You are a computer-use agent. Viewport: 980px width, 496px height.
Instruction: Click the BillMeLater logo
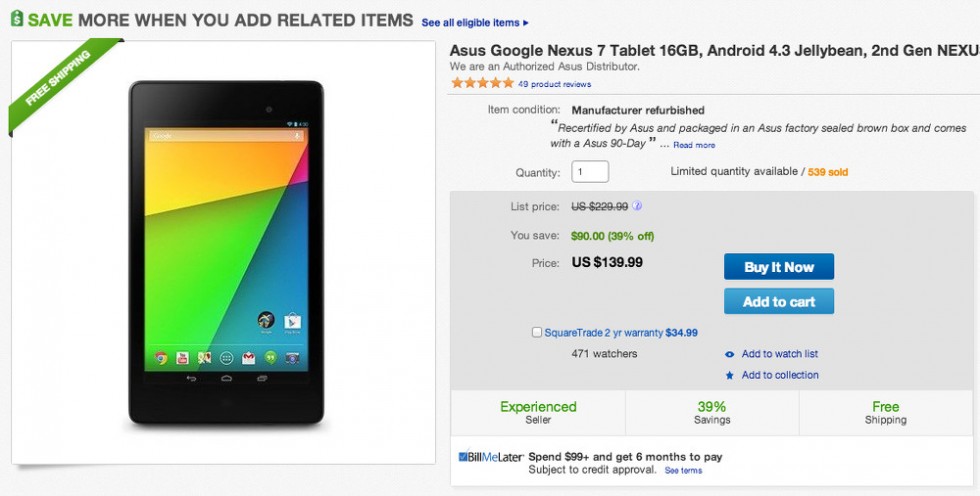[489, 457]
